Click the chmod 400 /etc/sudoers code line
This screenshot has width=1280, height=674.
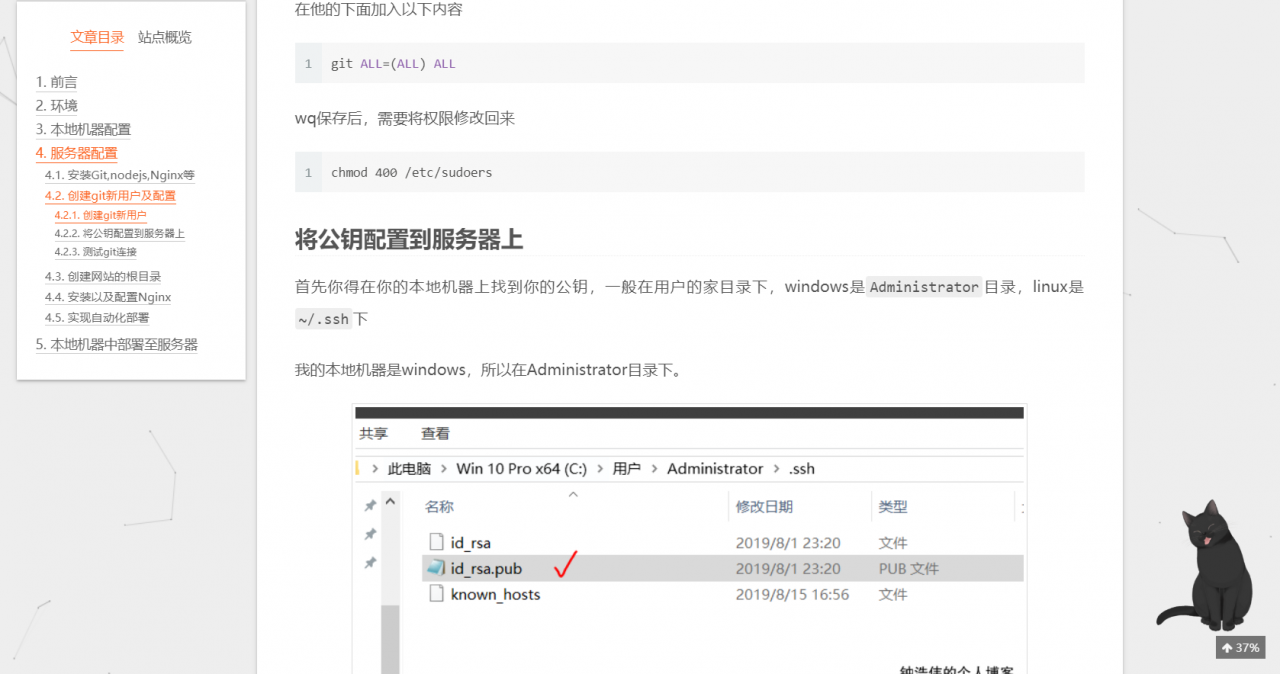tap(411, 172)
